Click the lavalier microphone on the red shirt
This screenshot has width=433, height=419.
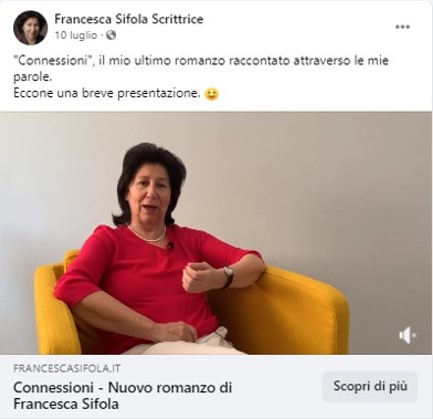tap(170, 246)
